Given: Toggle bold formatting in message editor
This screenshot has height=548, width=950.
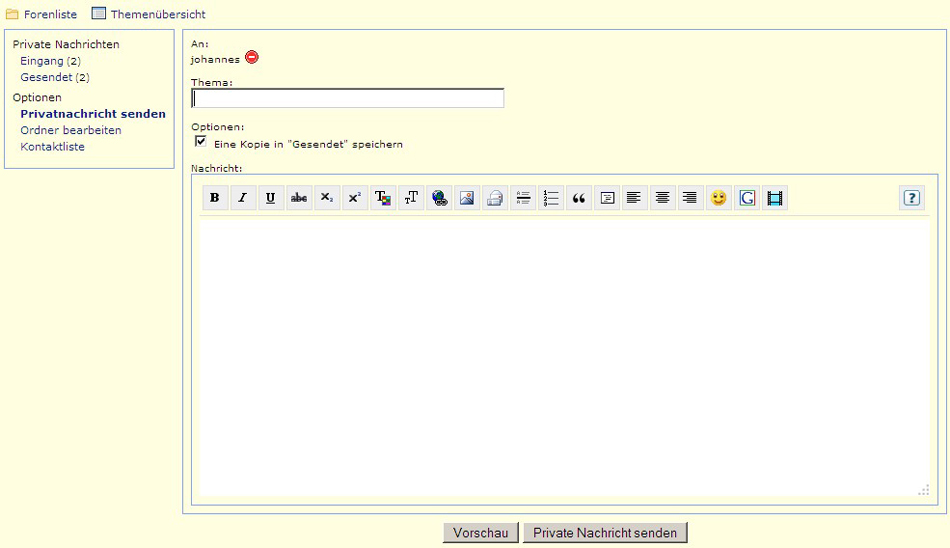Looking at the screenshot, I should 214,198.
